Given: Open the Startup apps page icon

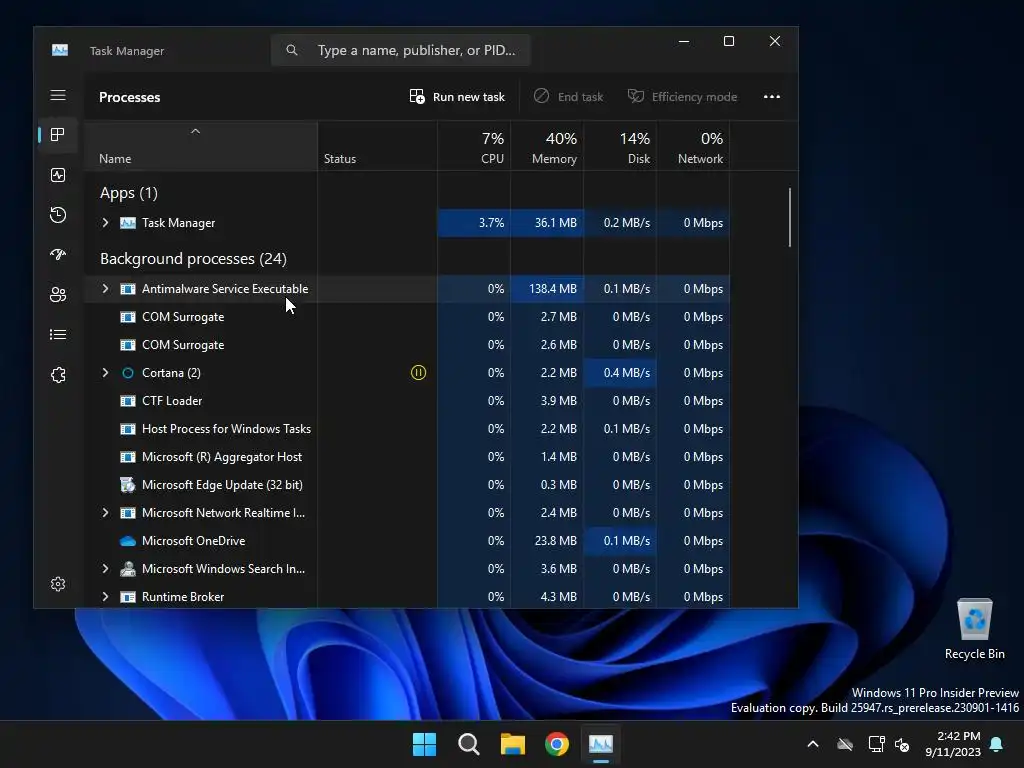Looking at the screenshot, I should [x=58, y=255].
